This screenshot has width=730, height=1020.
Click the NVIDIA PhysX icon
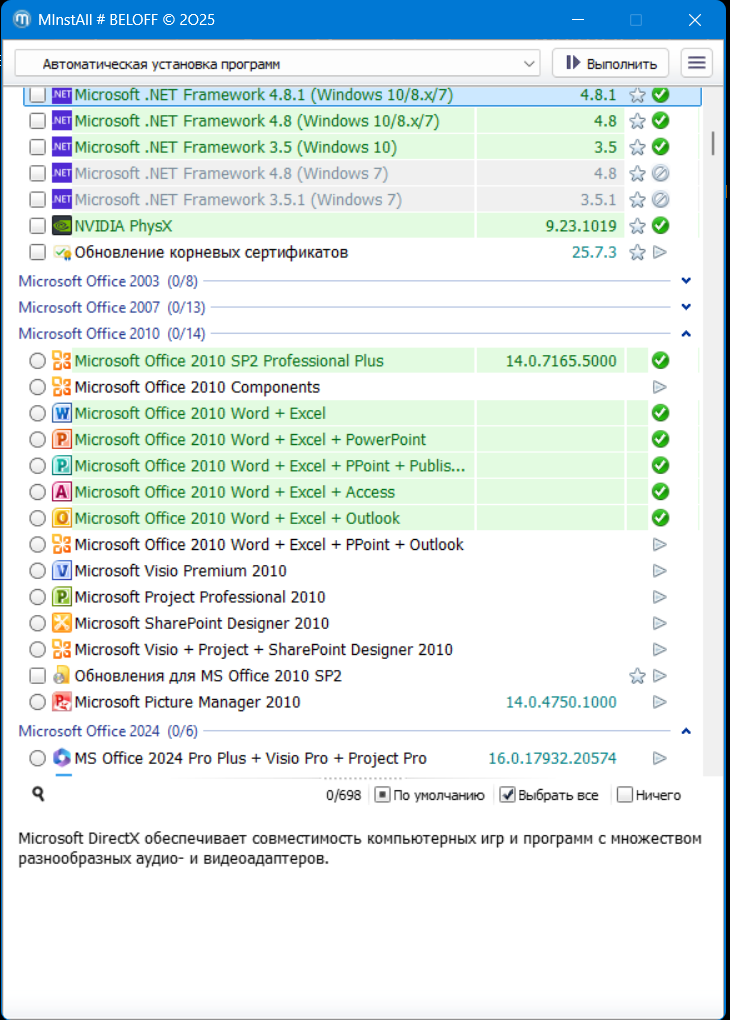click(62, 226)
